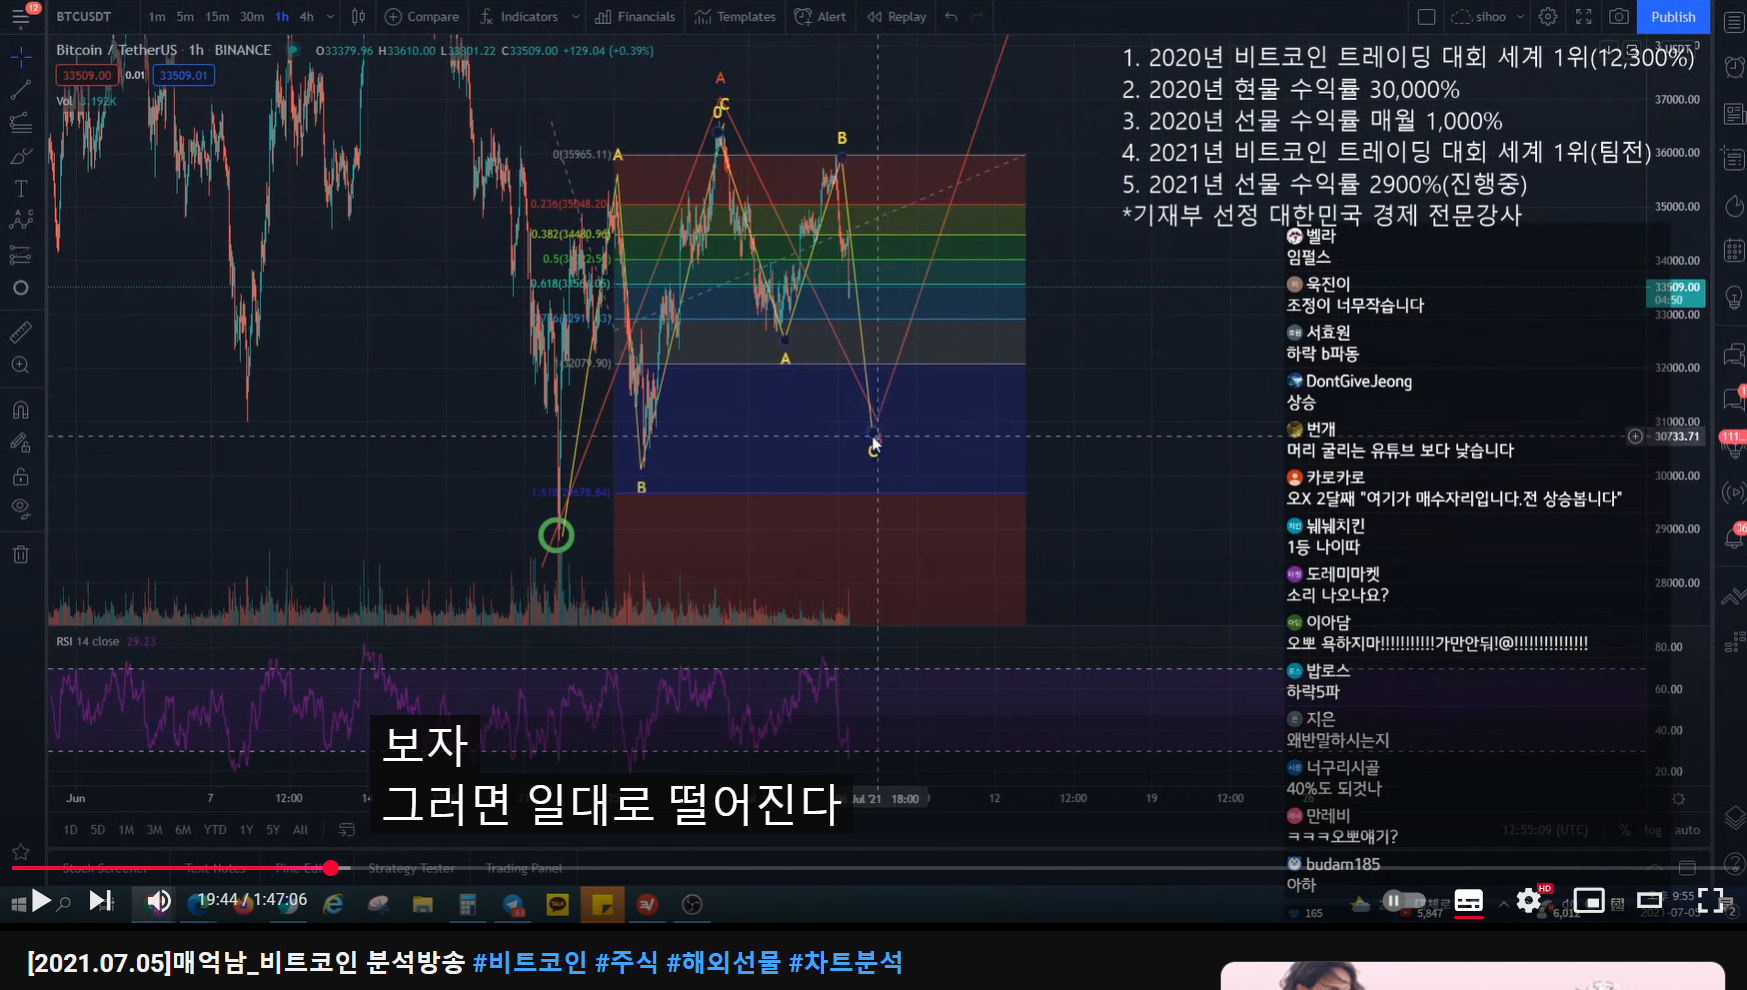The width and height of the screenshot is (1747, 990).
Task: Open indicator Templates
Action: point(735,16)
